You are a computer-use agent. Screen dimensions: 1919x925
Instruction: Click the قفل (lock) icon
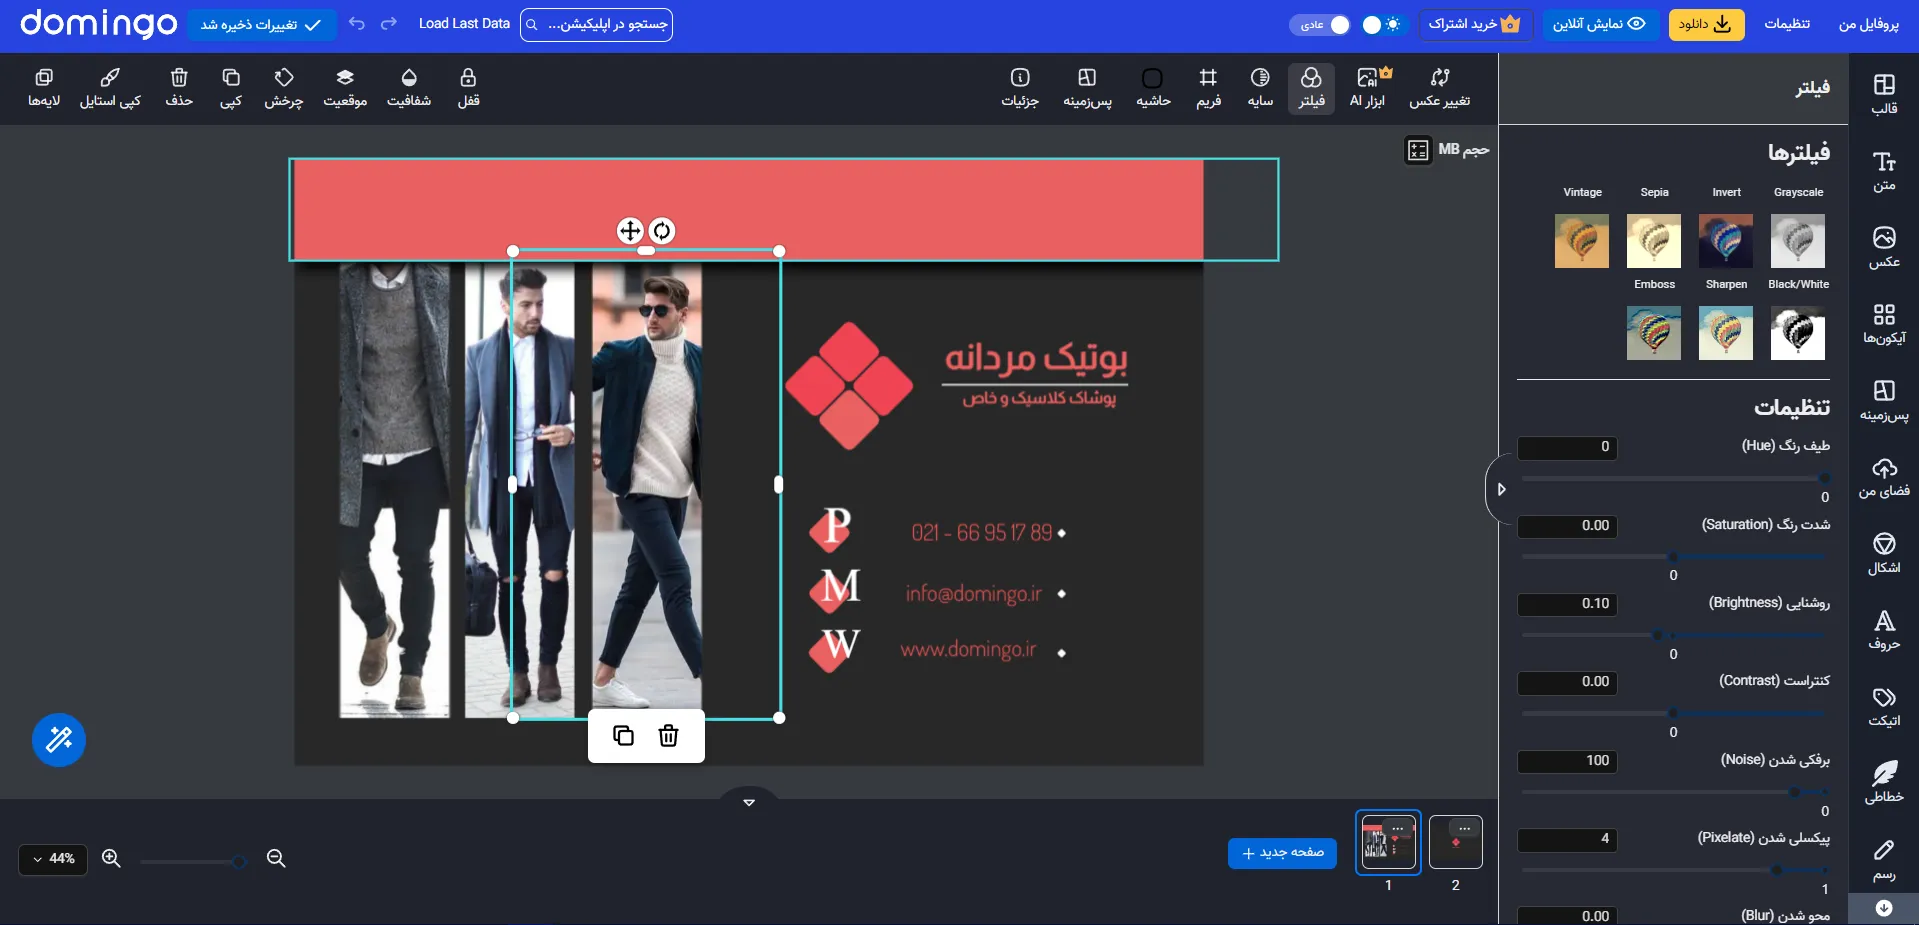point(468,88)
